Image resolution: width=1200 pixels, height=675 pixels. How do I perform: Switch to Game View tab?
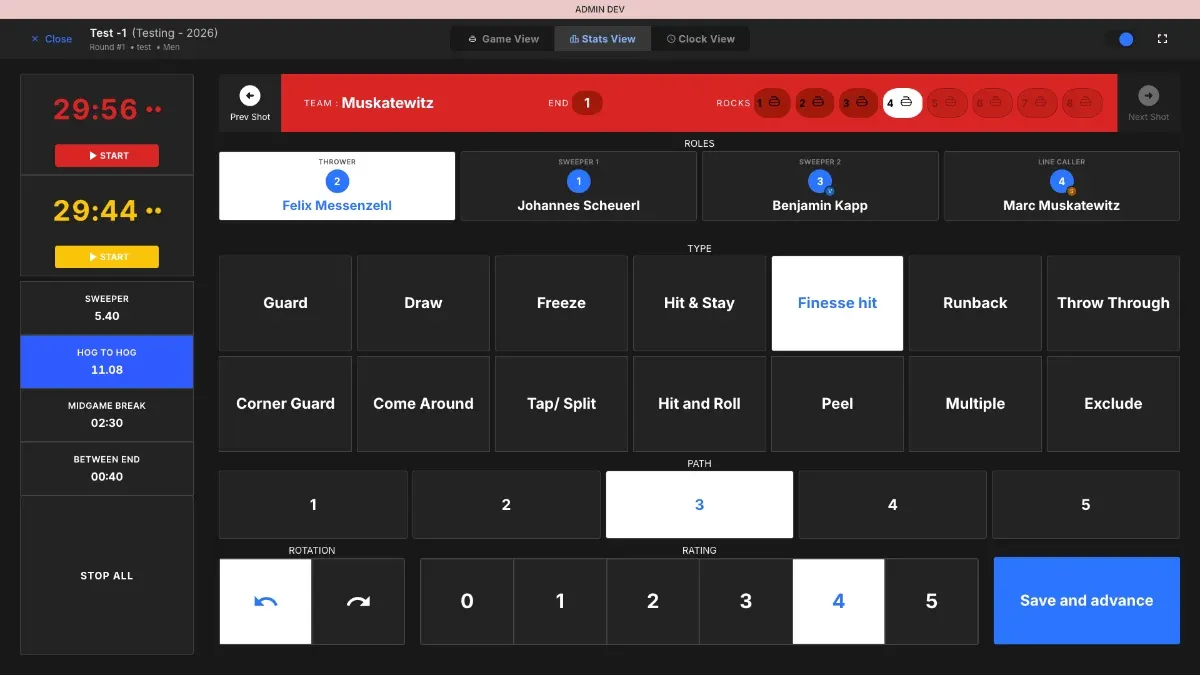click(503, 39)
